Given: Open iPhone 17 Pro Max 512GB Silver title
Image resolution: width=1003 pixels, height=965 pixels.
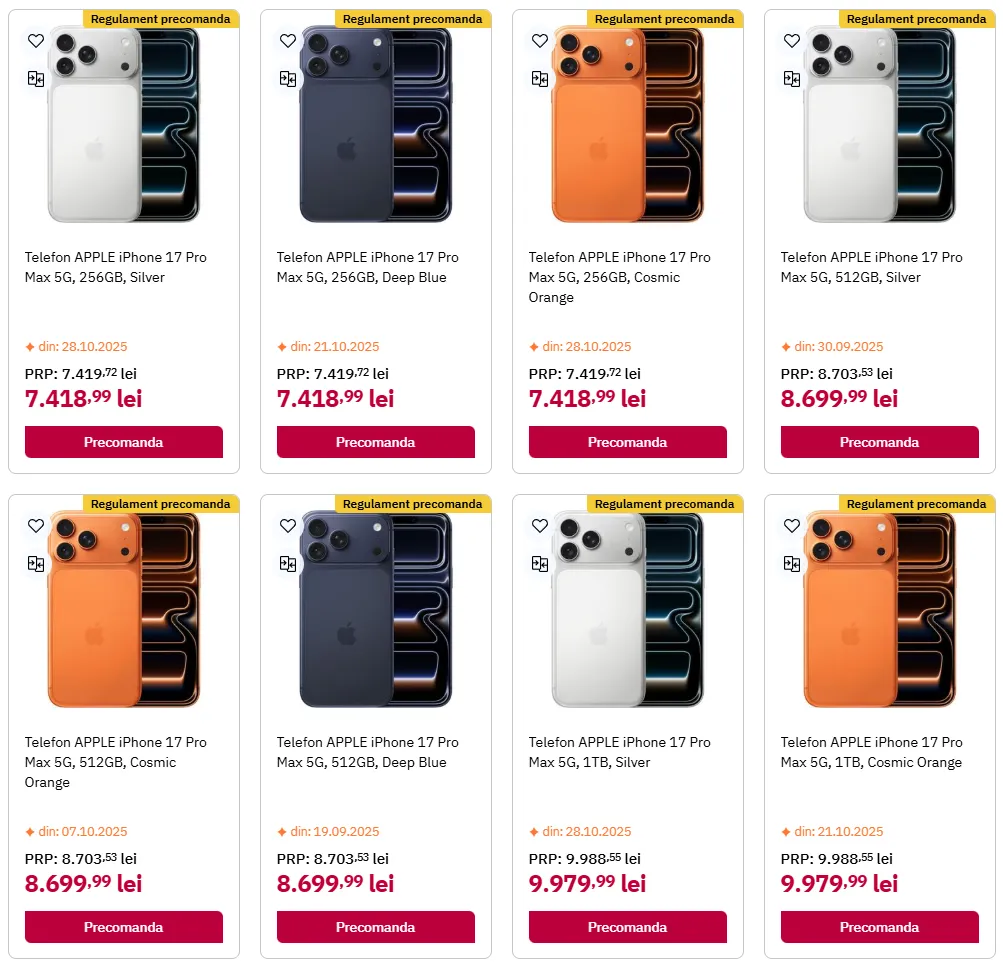Looking at the screenshot, I should tap(871, 267).
